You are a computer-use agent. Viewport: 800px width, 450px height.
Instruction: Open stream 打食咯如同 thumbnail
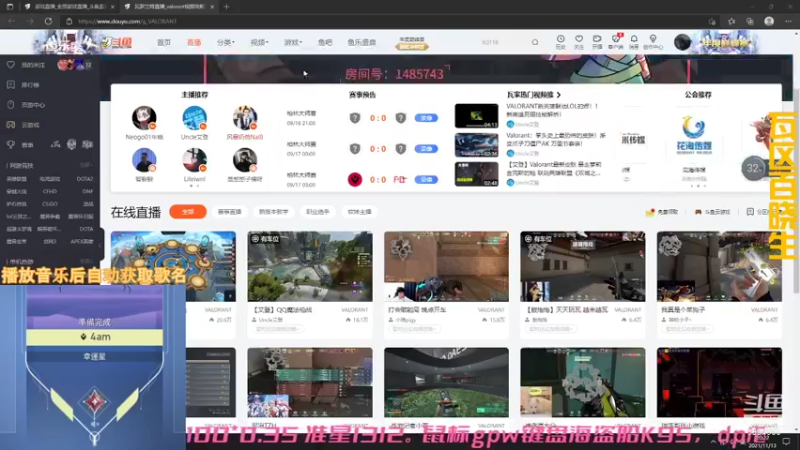click(x=446, y=266)
